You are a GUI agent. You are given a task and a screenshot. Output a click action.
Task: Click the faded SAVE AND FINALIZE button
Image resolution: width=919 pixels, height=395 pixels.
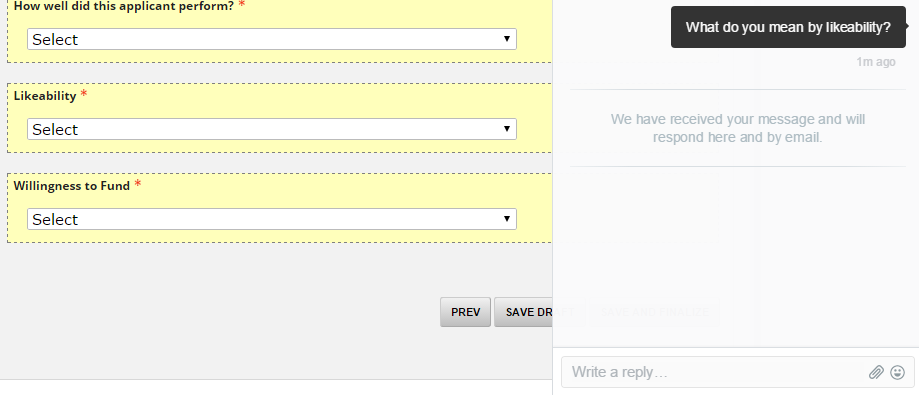pyautogui.click(x=654, y=312)
